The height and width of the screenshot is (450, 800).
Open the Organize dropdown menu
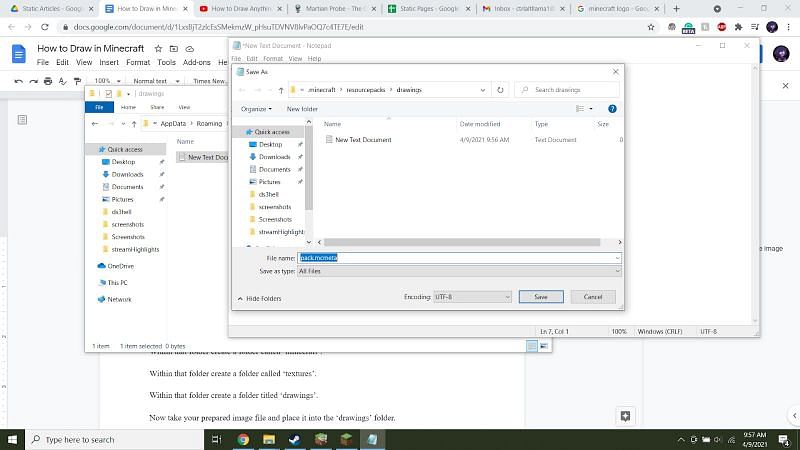[256, 108]
